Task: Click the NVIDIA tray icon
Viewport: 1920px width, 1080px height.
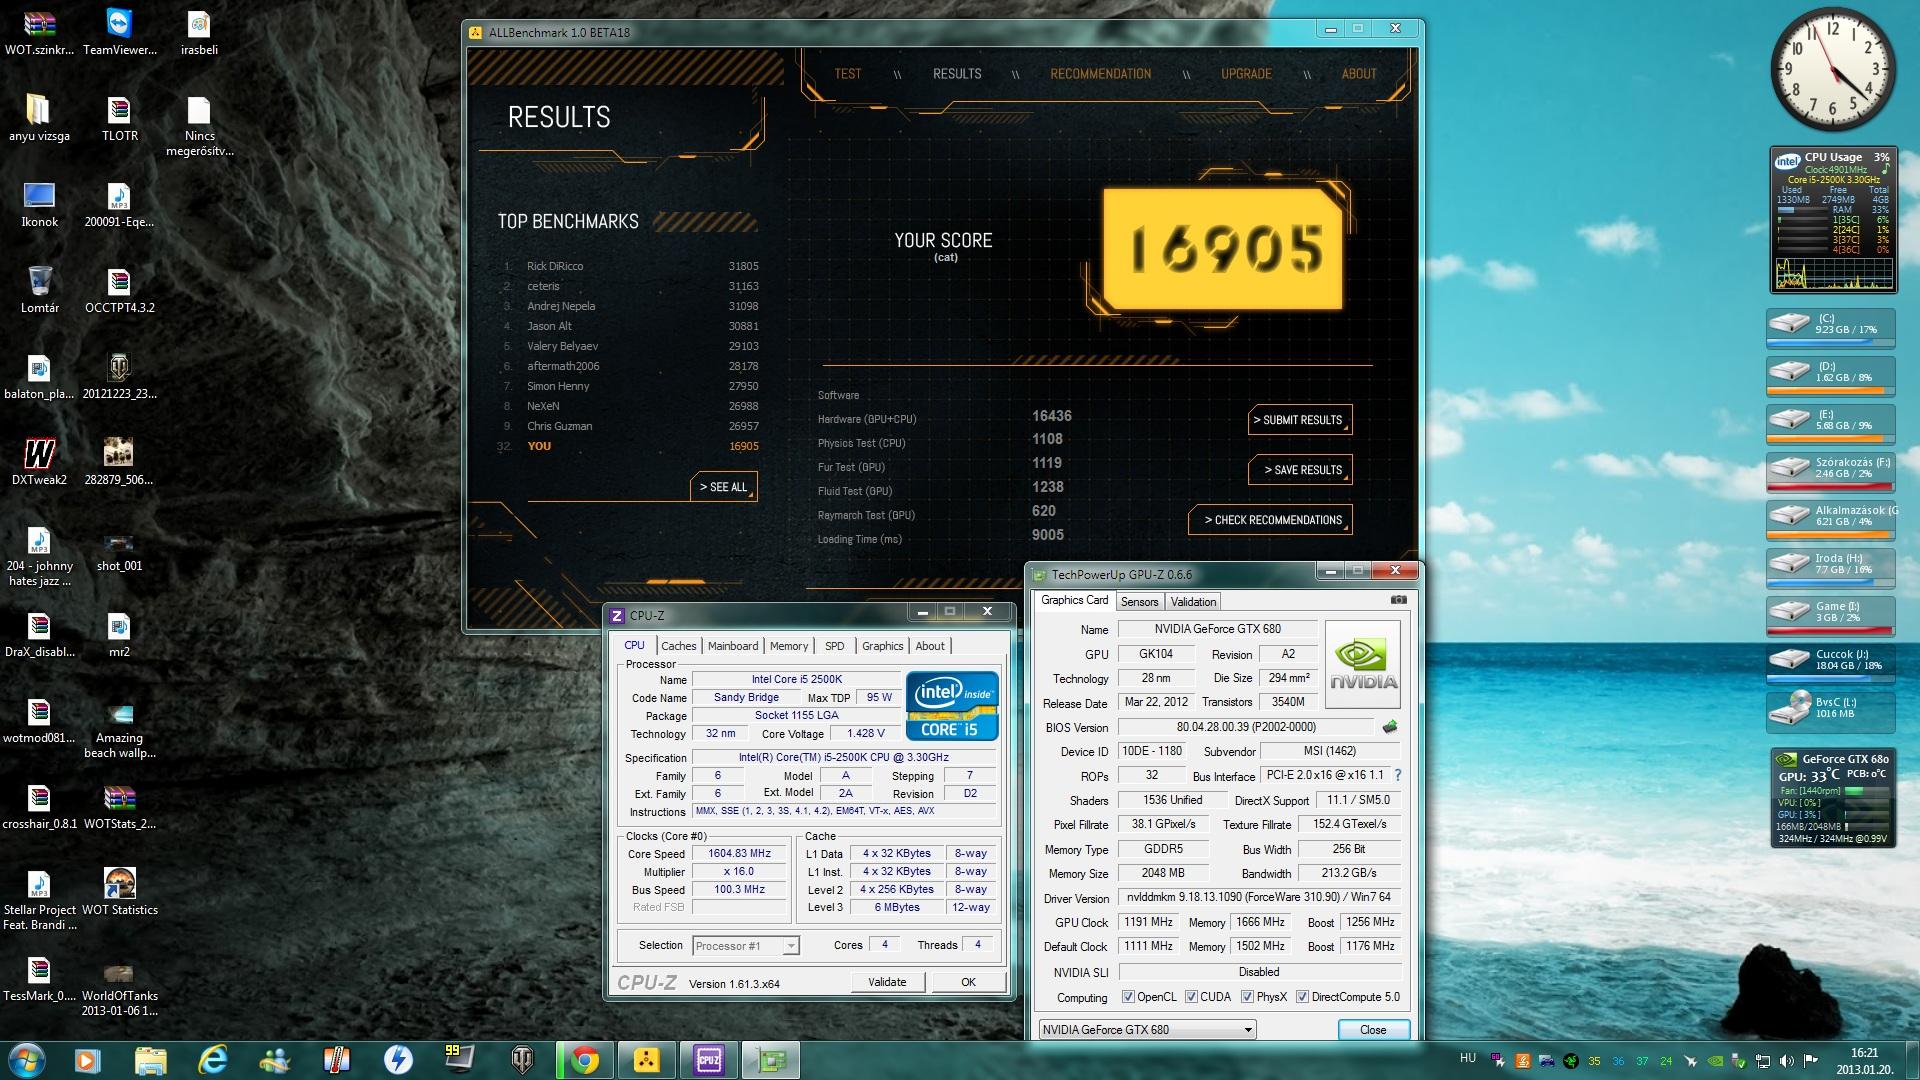Action: tap(1715, 1061)
